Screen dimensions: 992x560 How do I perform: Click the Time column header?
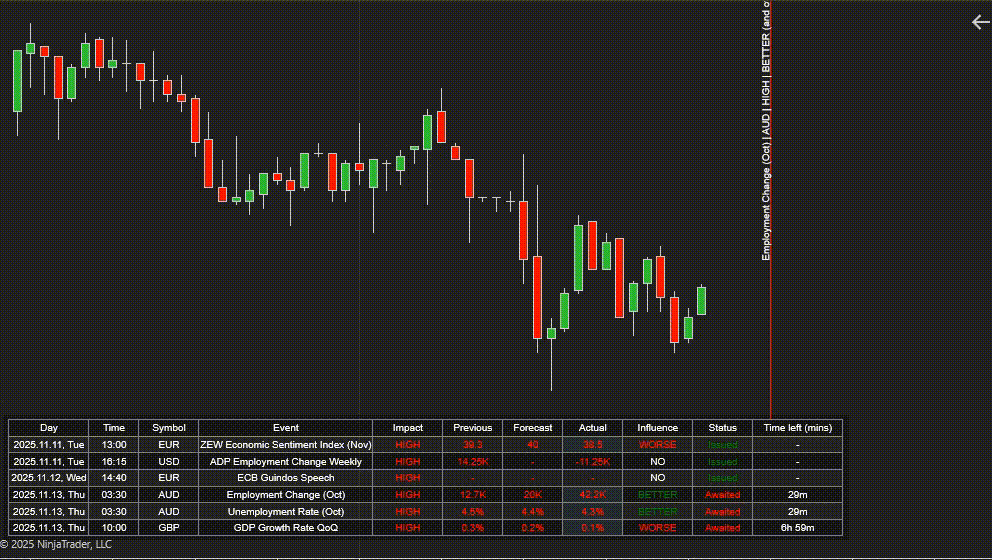coord(114,428)
